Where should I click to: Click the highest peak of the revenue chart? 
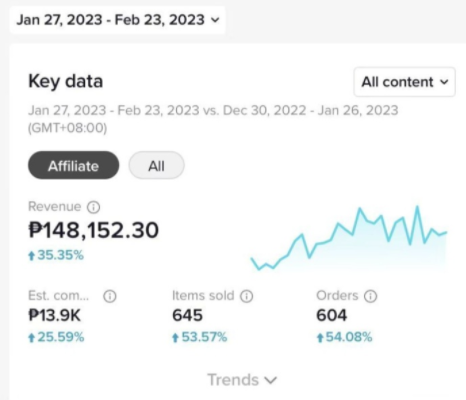click(x=417, y=207)
